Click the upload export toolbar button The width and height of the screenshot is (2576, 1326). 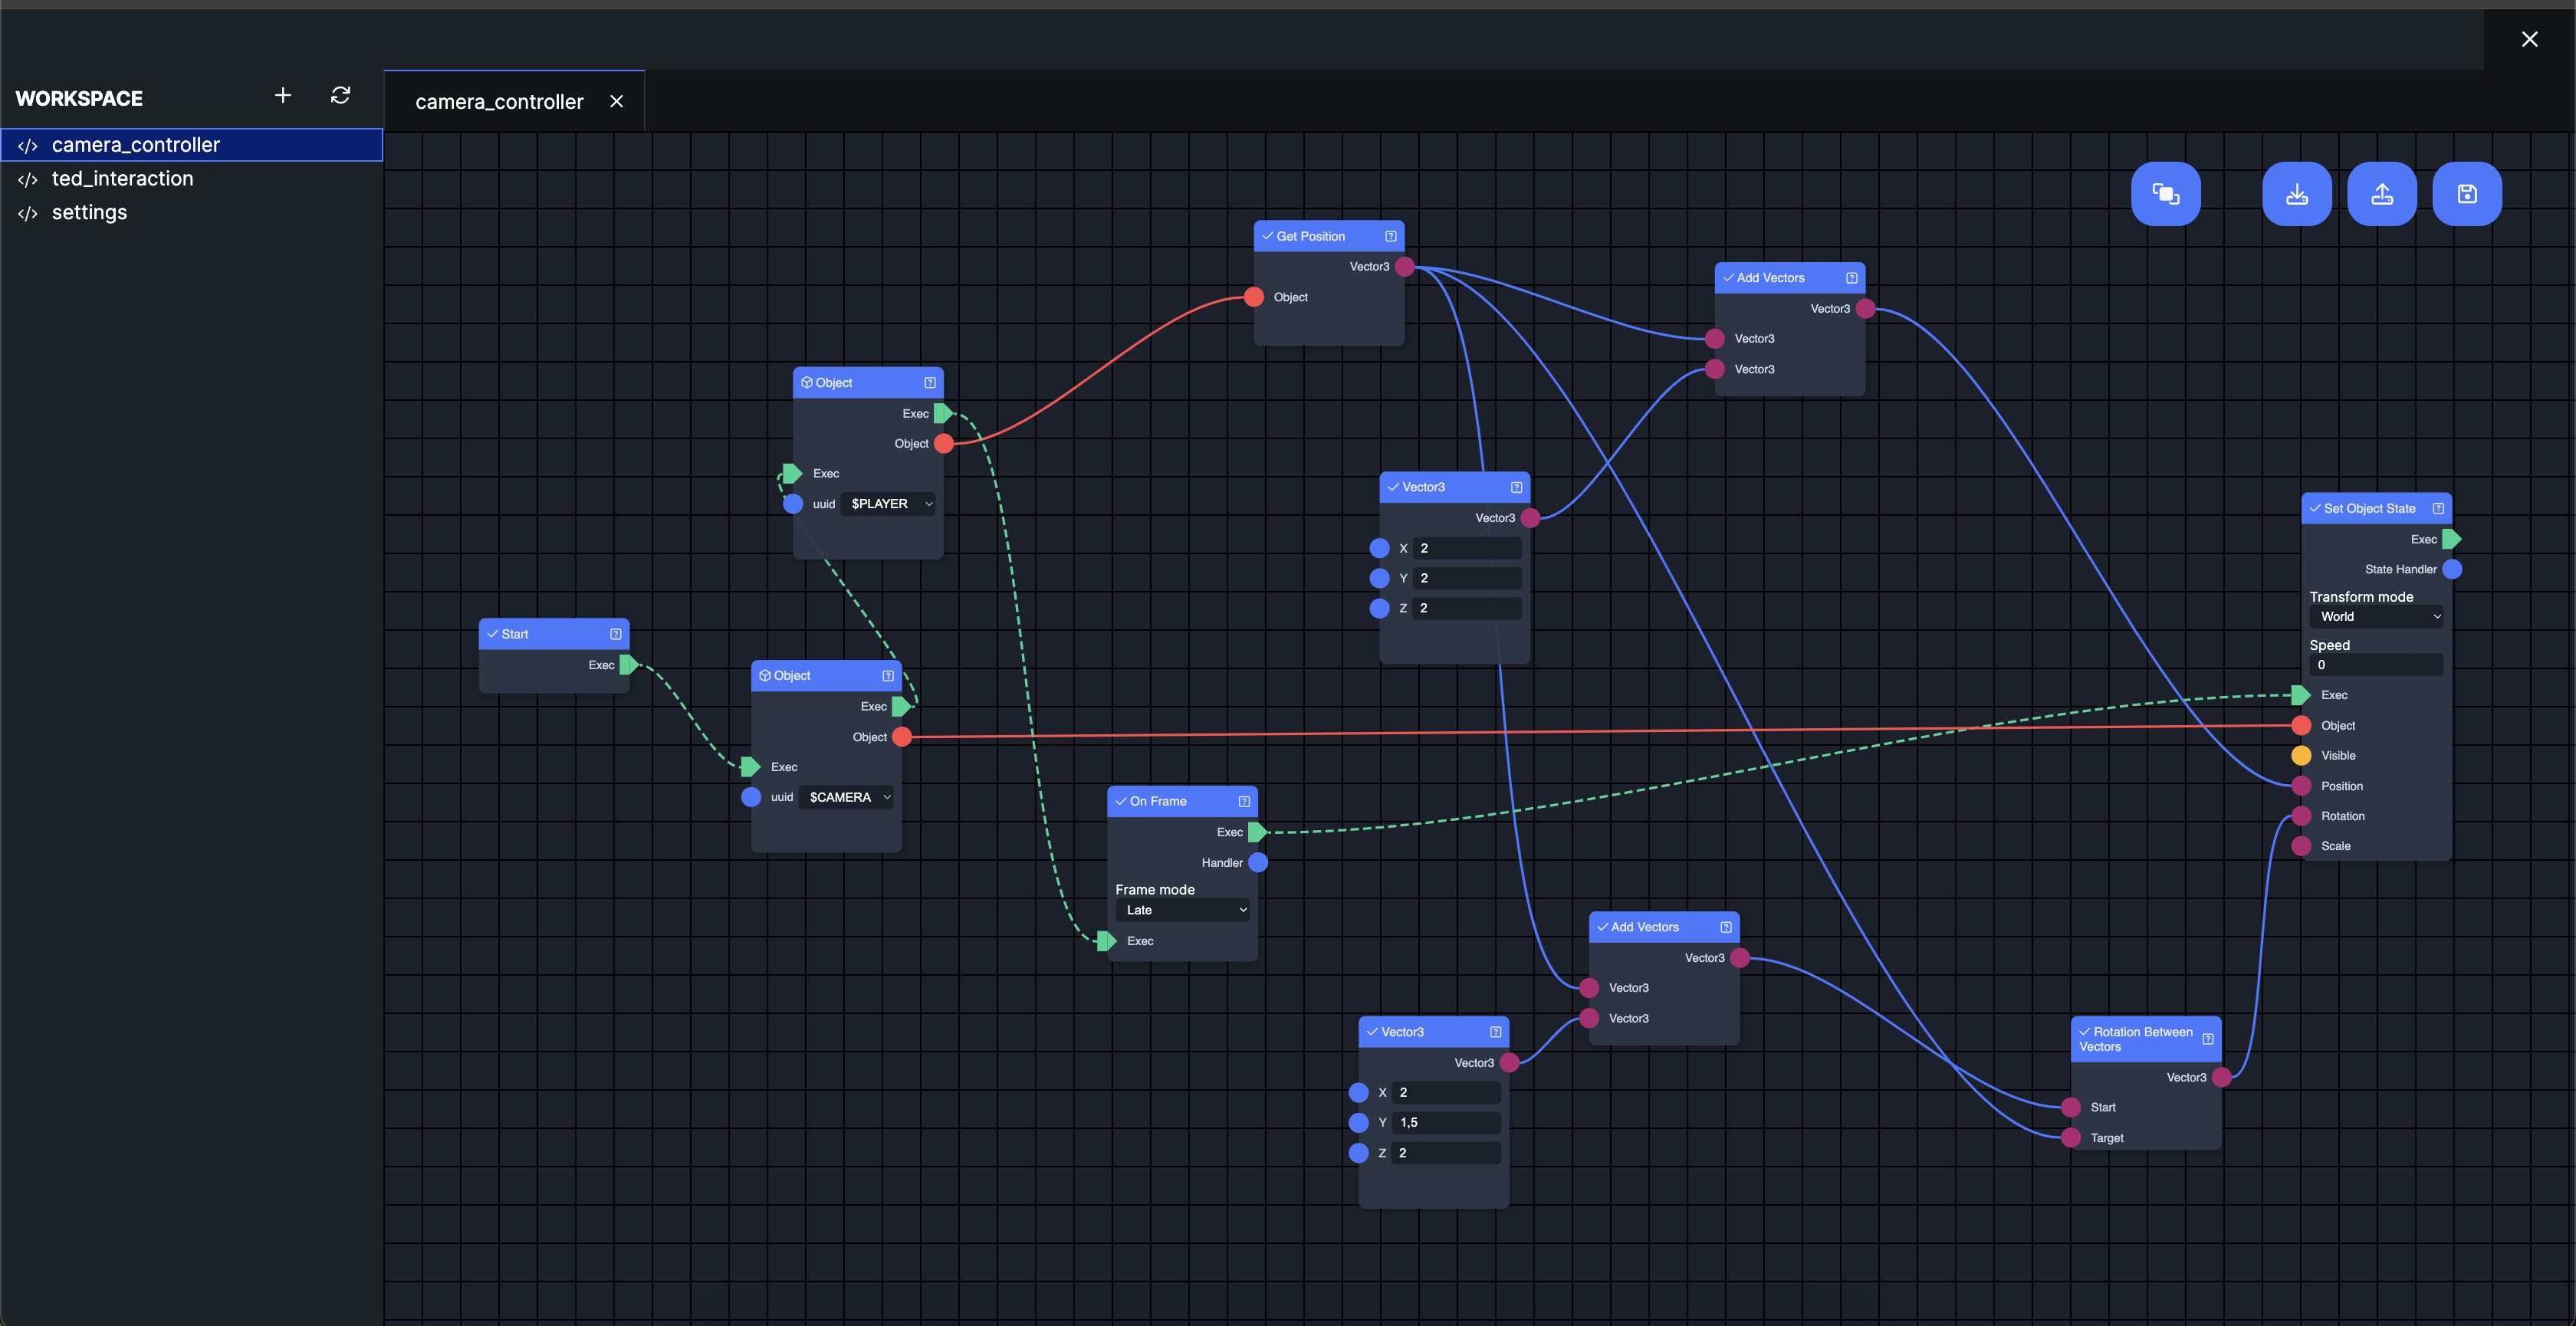[x=2381, y=194]
